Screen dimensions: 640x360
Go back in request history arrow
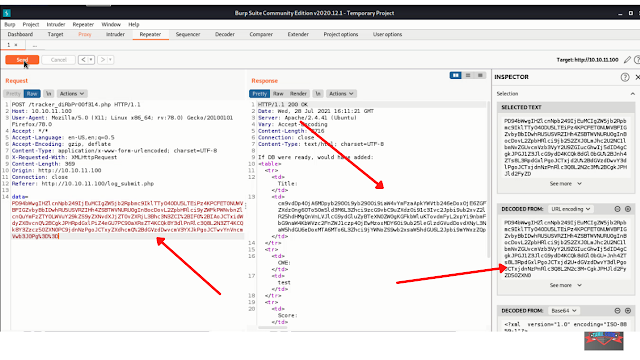(83, 60)
